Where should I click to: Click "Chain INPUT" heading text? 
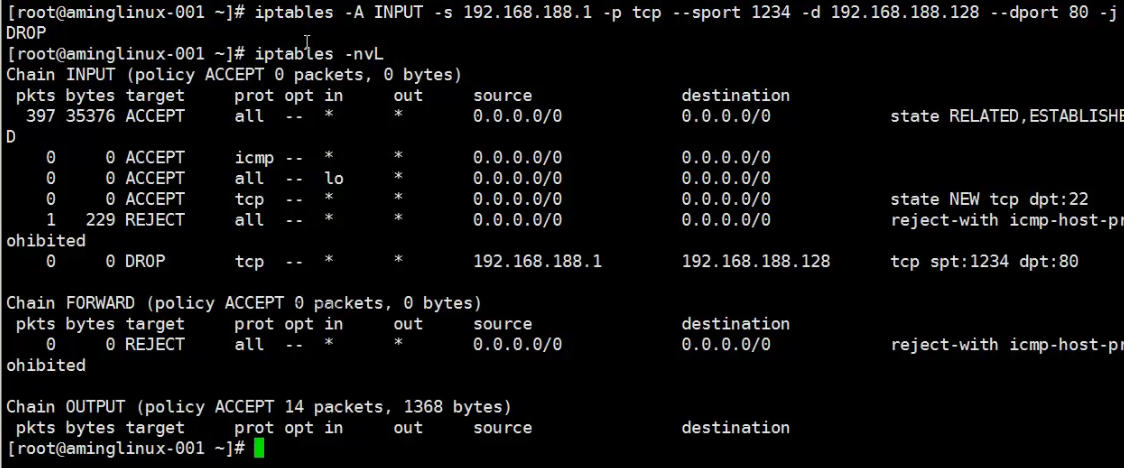(x=60, y=75)
